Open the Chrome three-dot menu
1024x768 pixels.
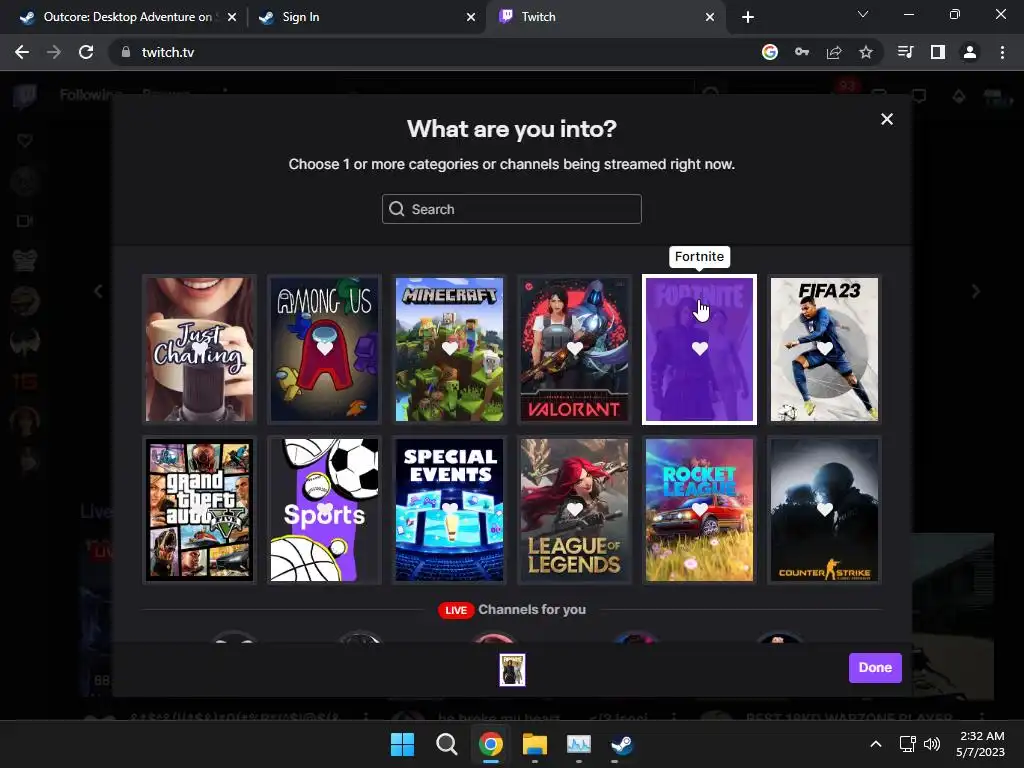(1002, 52)
